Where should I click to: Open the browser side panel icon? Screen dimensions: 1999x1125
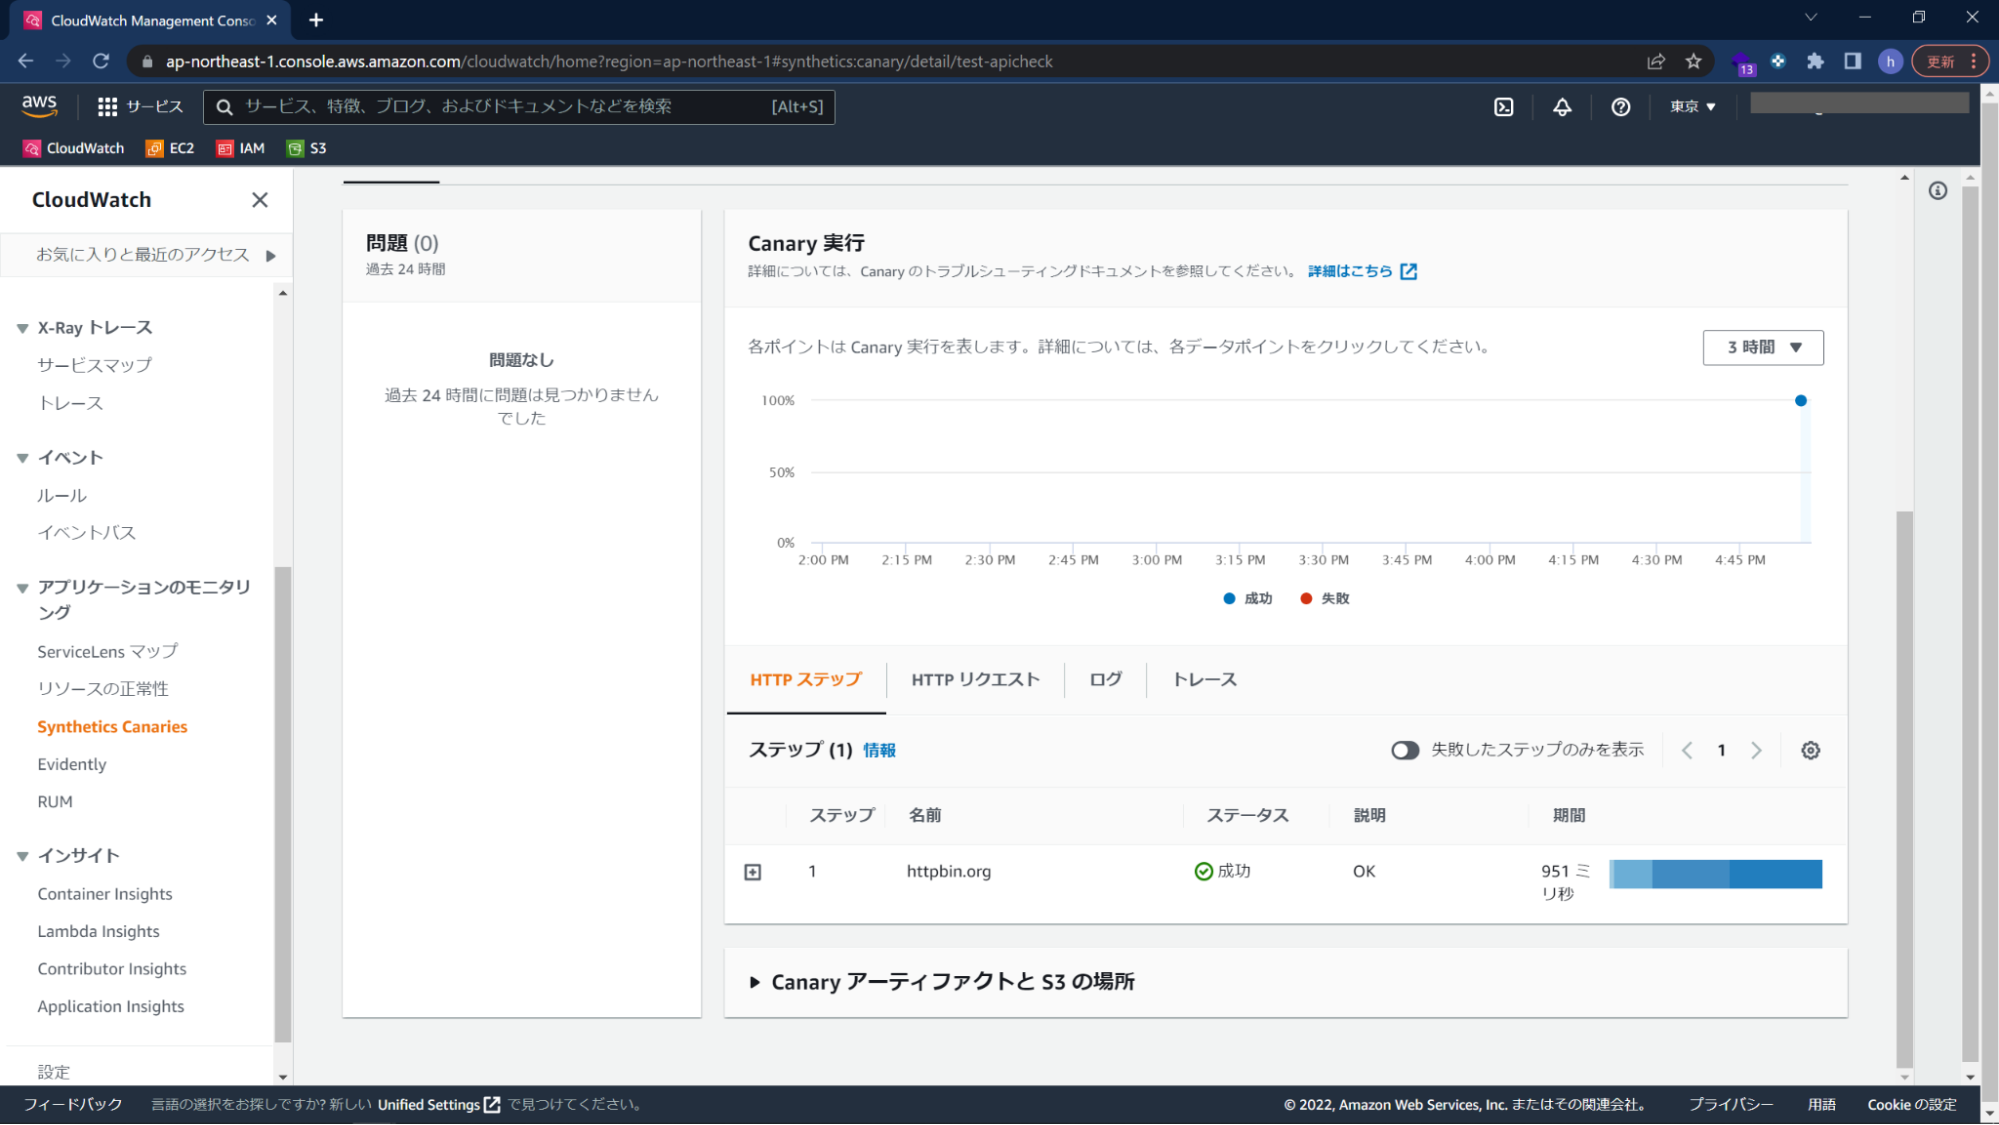click(x=1852, y=61)
